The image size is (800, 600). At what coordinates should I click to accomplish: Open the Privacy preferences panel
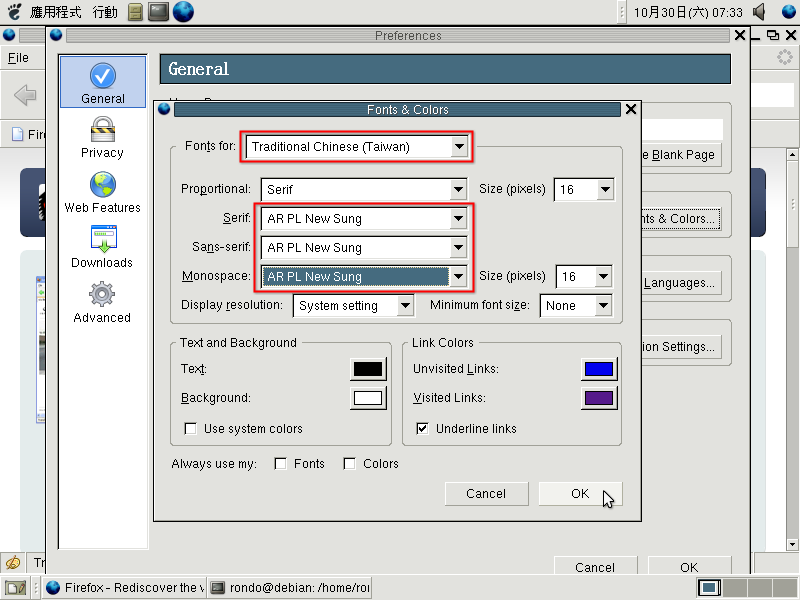[102, 138]
